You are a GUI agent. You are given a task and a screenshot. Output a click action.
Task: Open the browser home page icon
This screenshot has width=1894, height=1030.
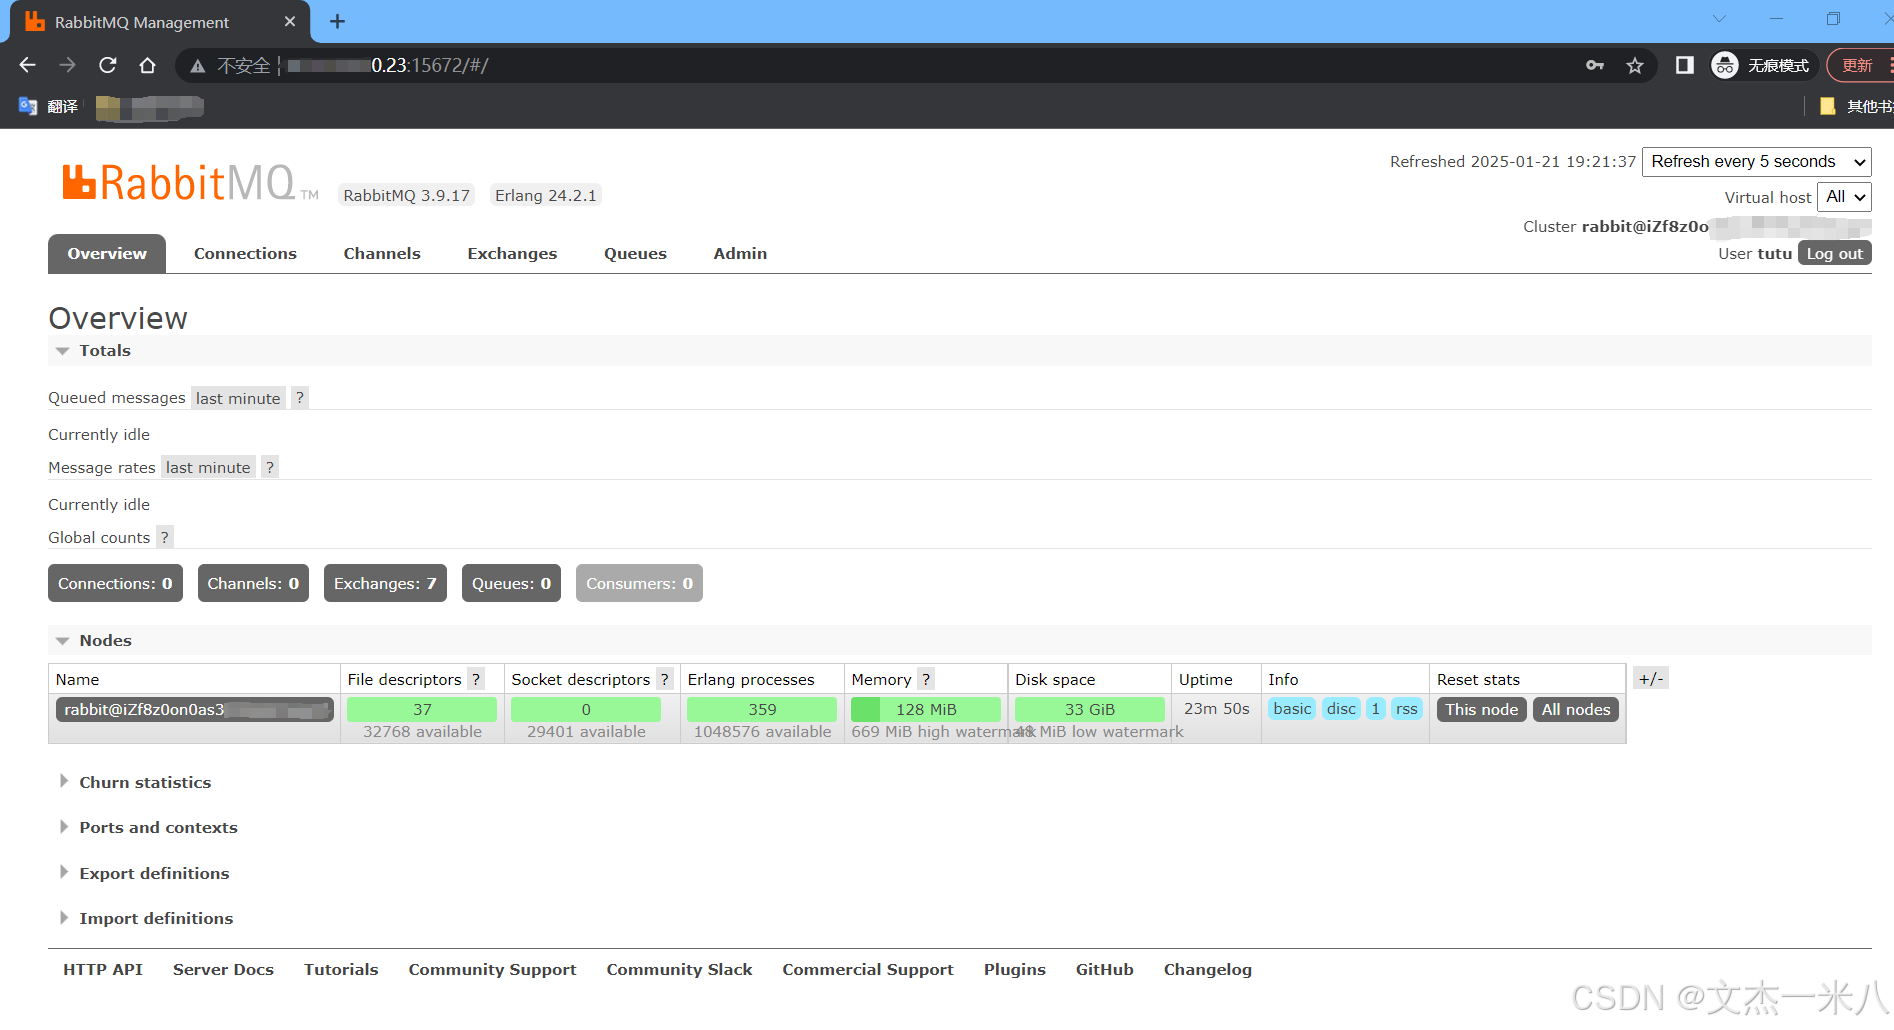click(x=148, y=65)
